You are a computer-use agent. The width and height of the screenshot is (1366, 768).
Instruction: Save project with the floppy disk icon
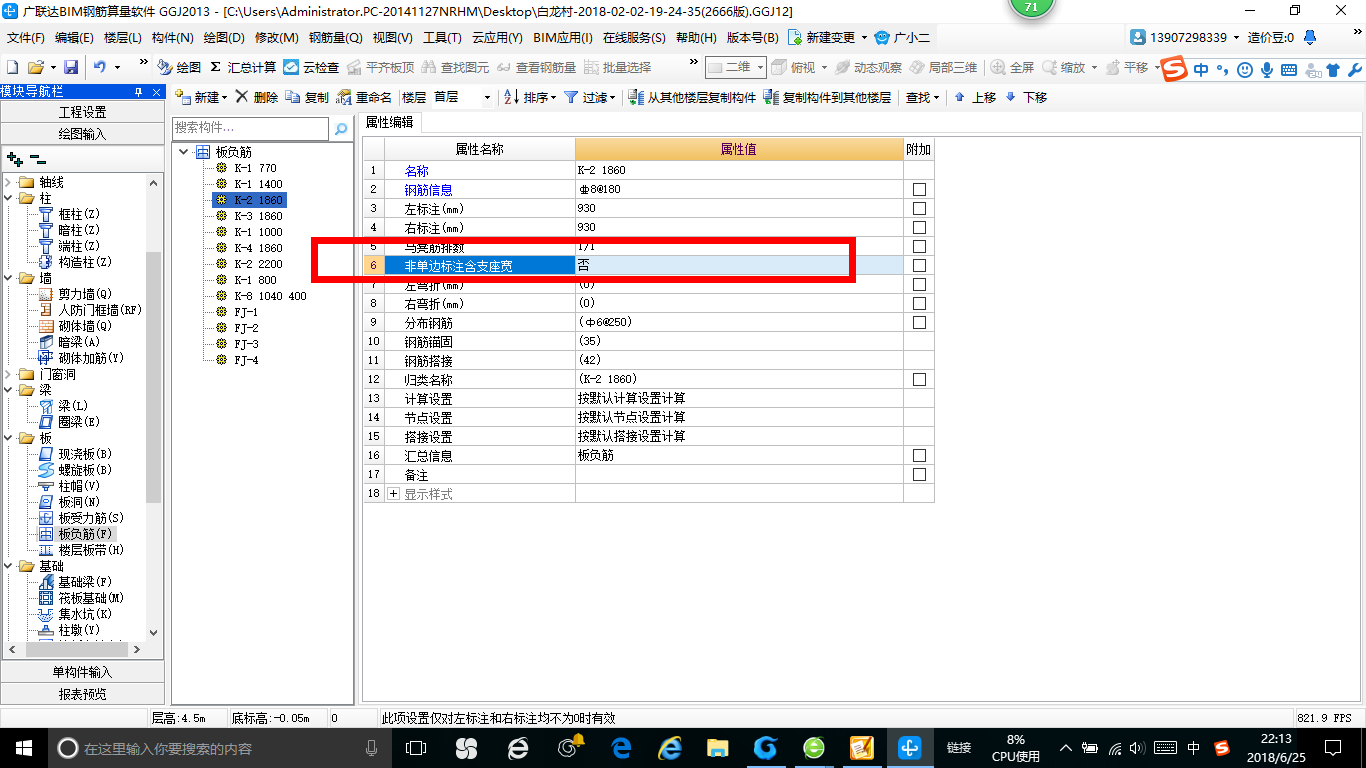[x=71, y=67]
